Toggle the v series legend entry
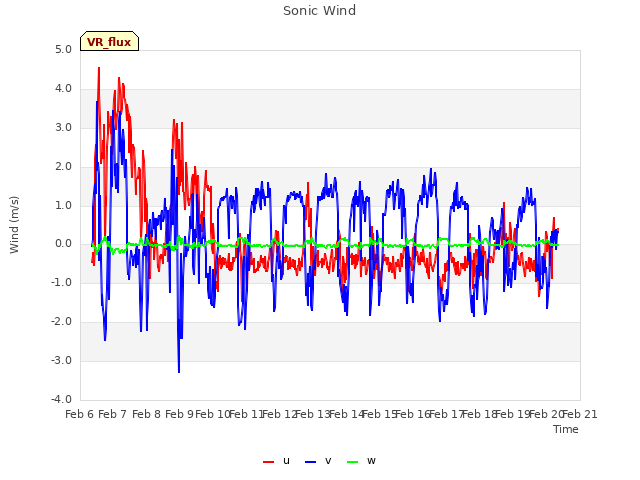This screenshot has width=640, height=480. (318, 461)
